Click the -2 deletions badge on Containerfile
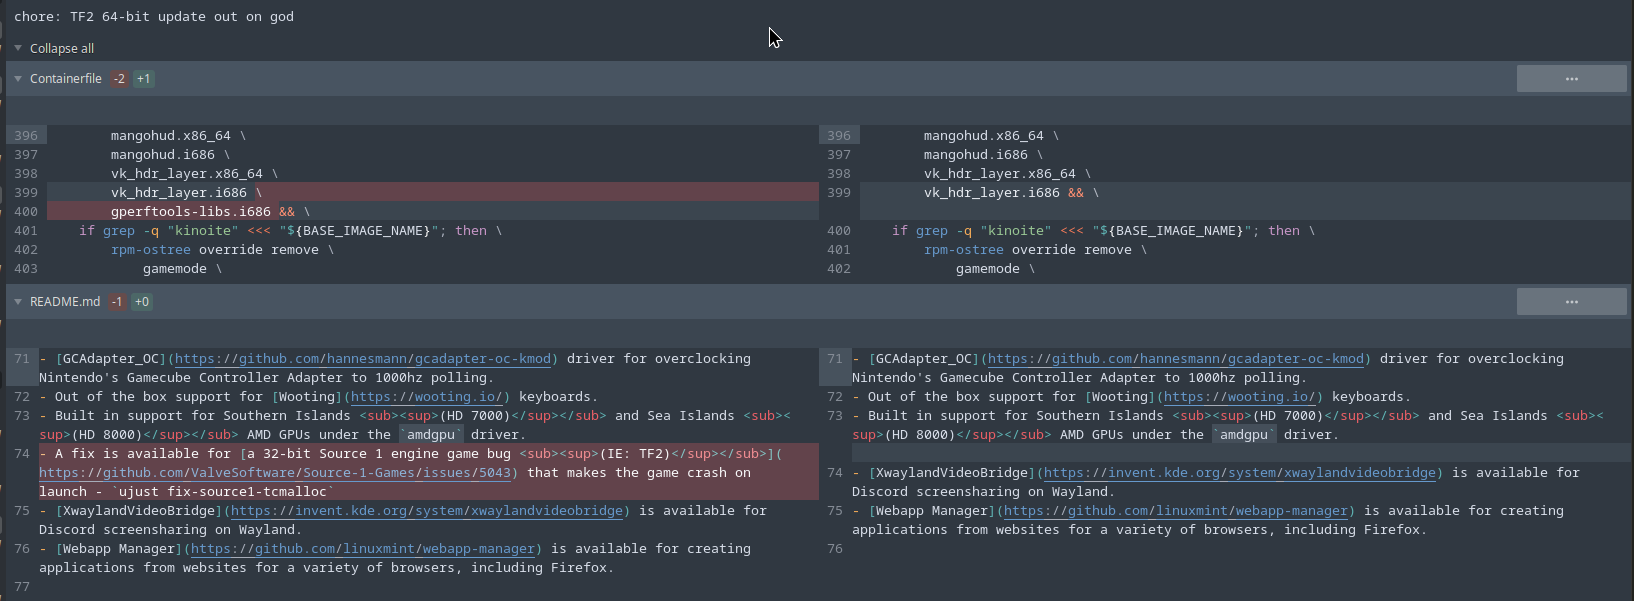1634x601 pixels. (x=119, y=79)
